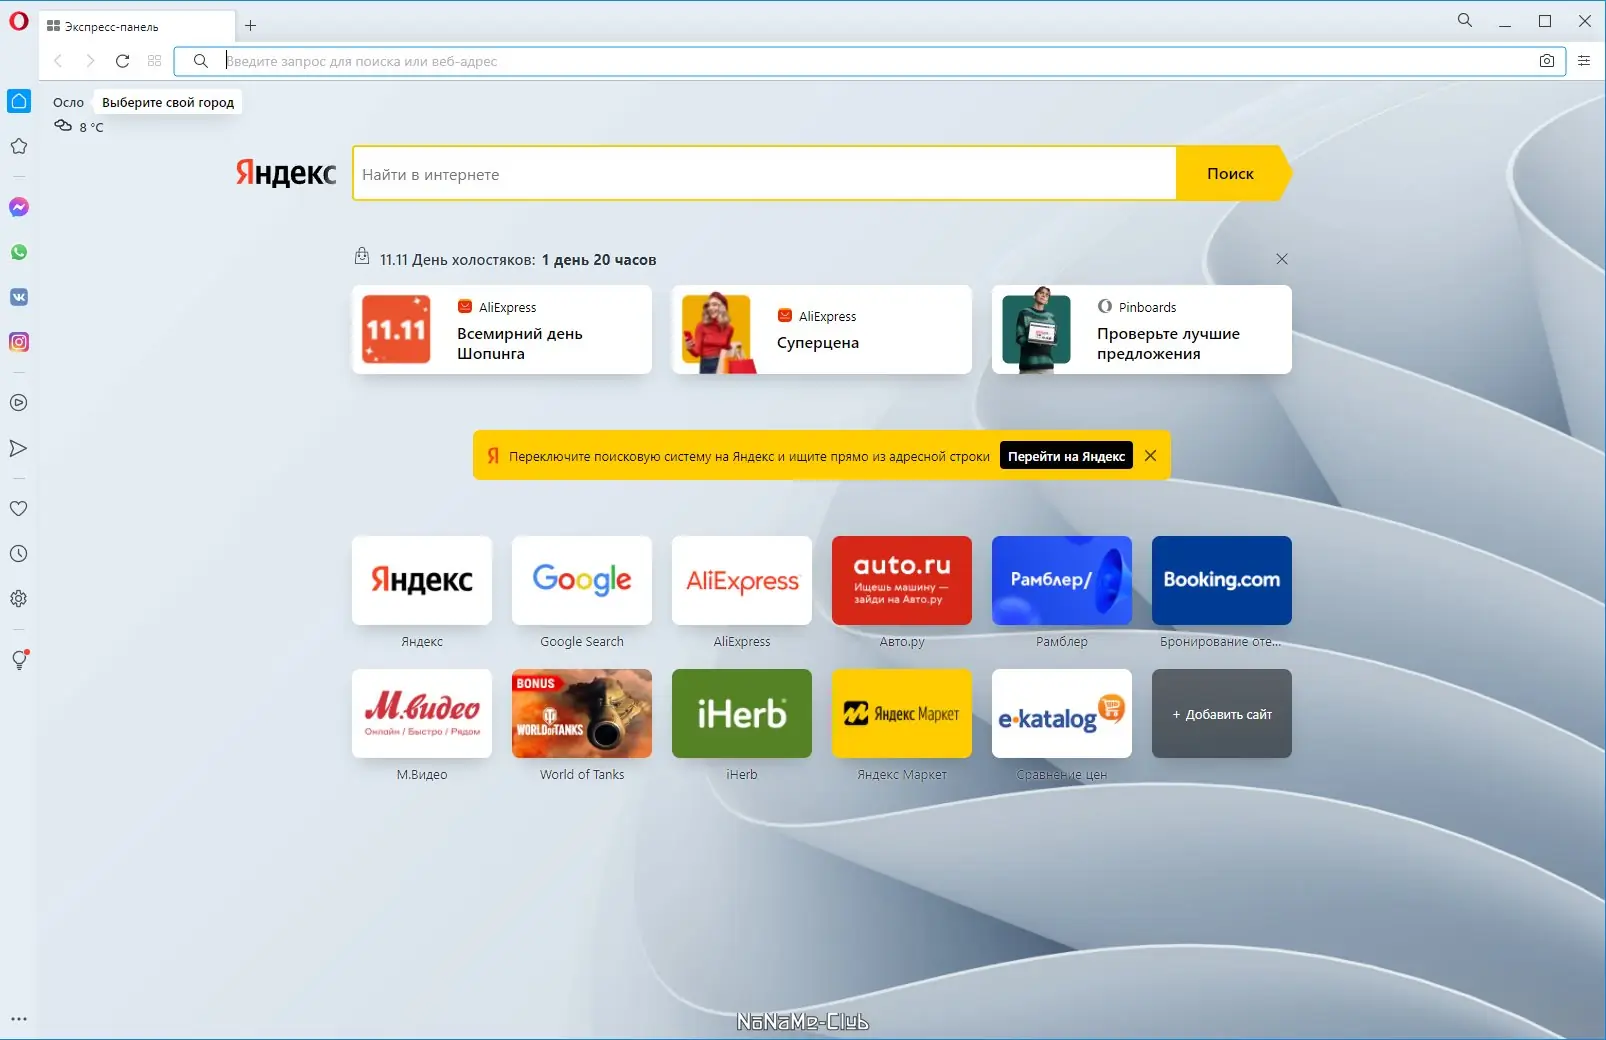The image size is (1606, 1040).
Task: Click Перейти на Яндекс button
Action: pos(1066,456)
